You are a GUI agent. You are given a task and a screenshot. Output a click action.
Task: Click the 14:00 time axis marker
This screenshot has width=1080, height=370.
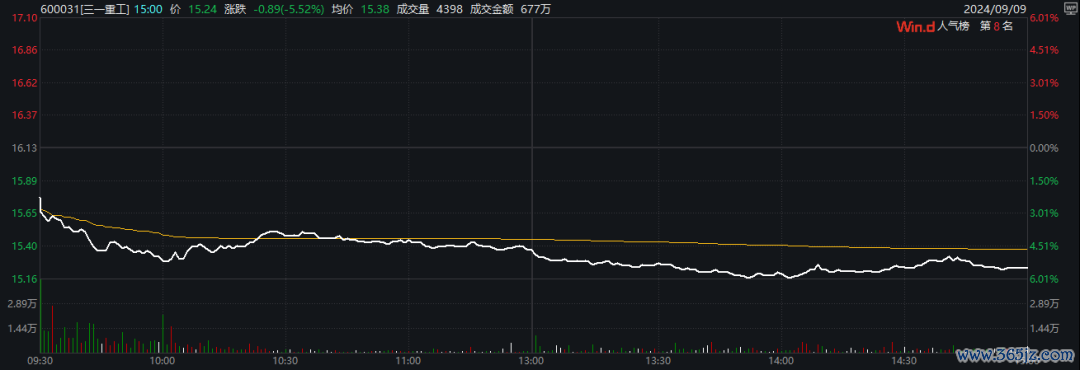pyautogui.click(x=780, y=361)
